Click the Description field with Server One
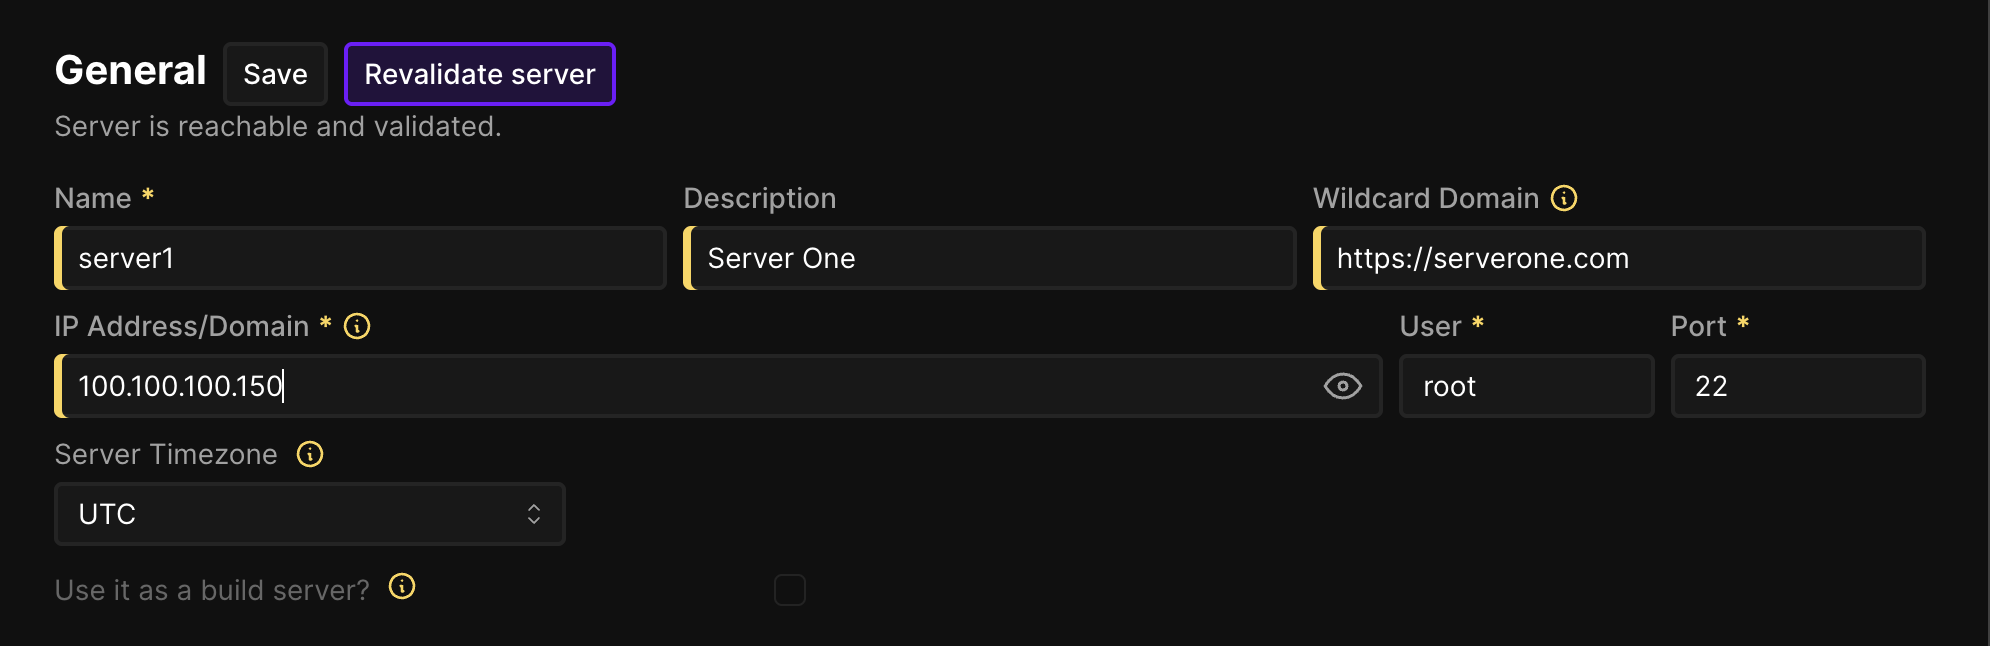Screen dimensions: 1990x646 [x=990, y=258]
